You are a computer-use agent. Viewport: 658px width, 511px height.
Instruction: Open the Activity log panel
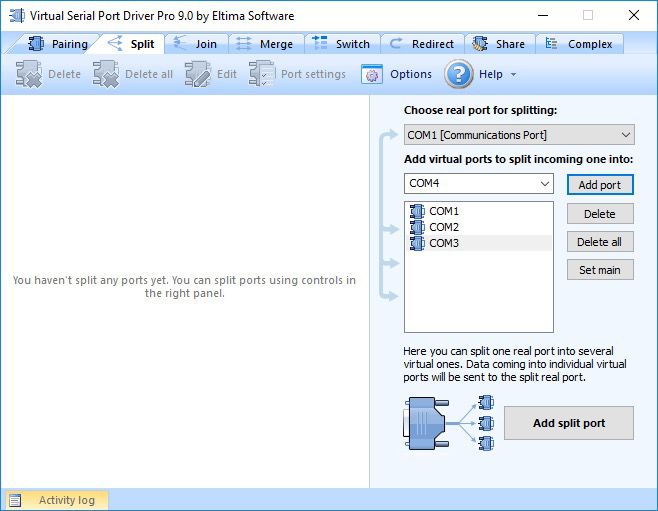(x=57, y=500)
